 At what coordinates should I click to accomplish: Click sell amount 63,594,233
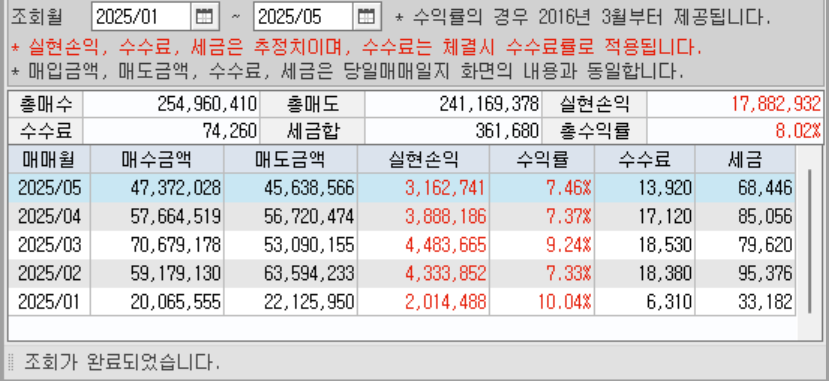coord(309,273)
